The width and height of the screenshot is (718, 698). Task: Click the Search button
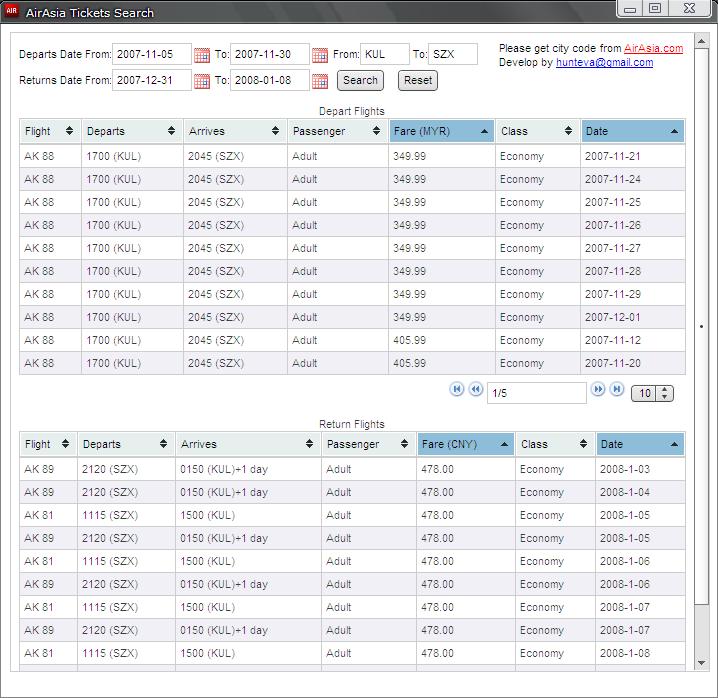coord(360,81)
